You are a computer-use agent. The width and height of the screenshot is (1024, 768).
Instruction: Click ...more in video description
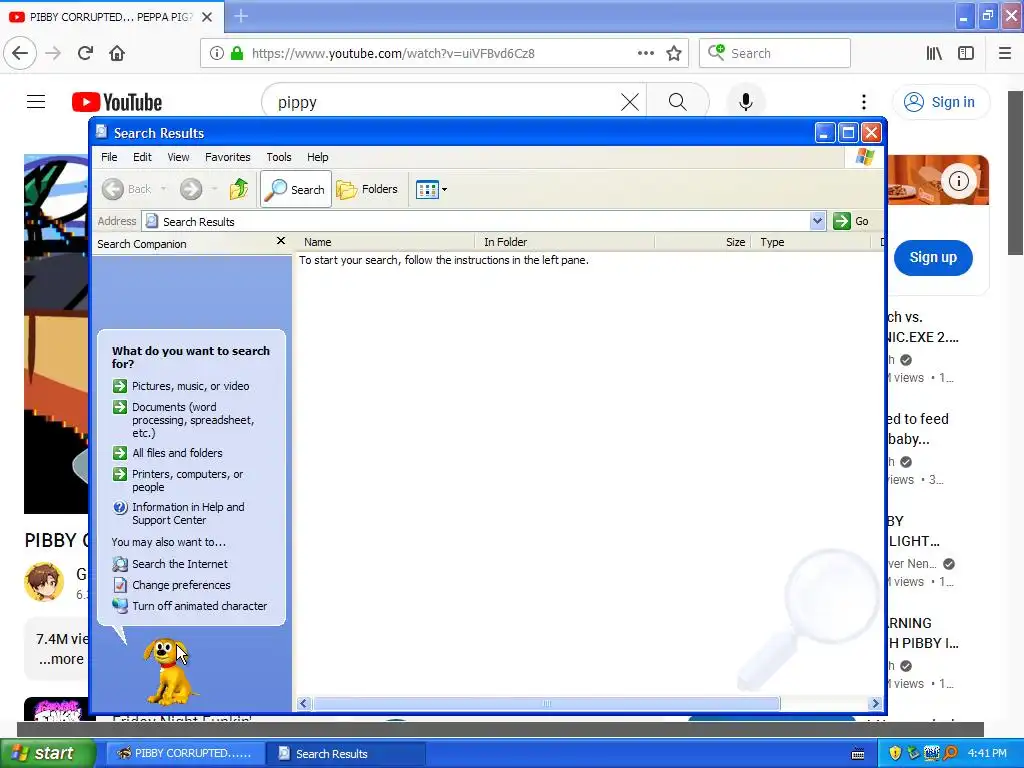coord(61,659)
